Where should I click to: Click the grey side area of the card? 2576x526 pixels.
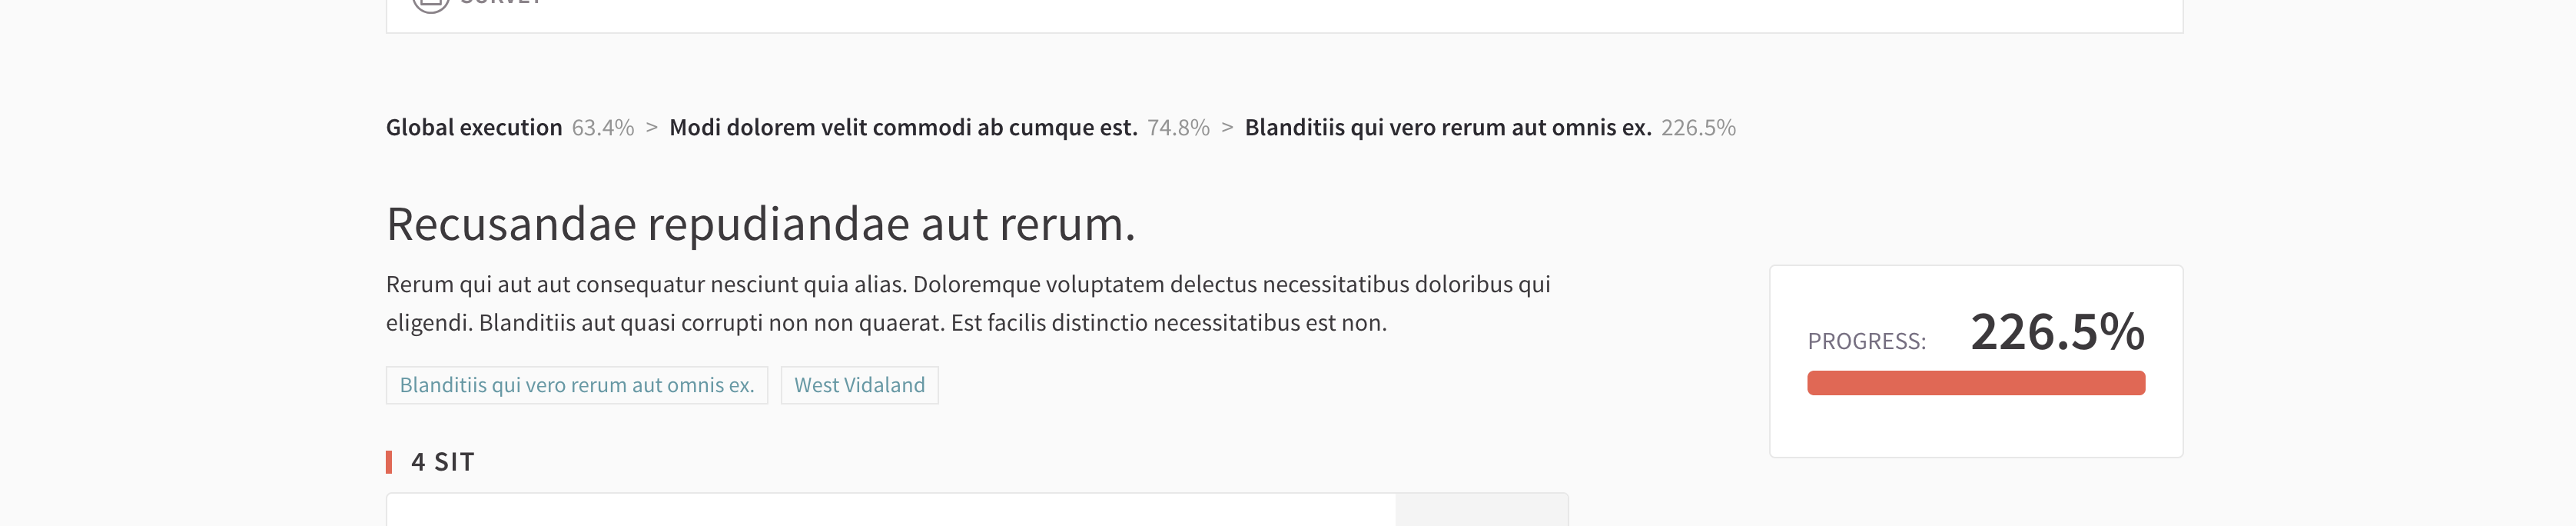(1481, 511)
